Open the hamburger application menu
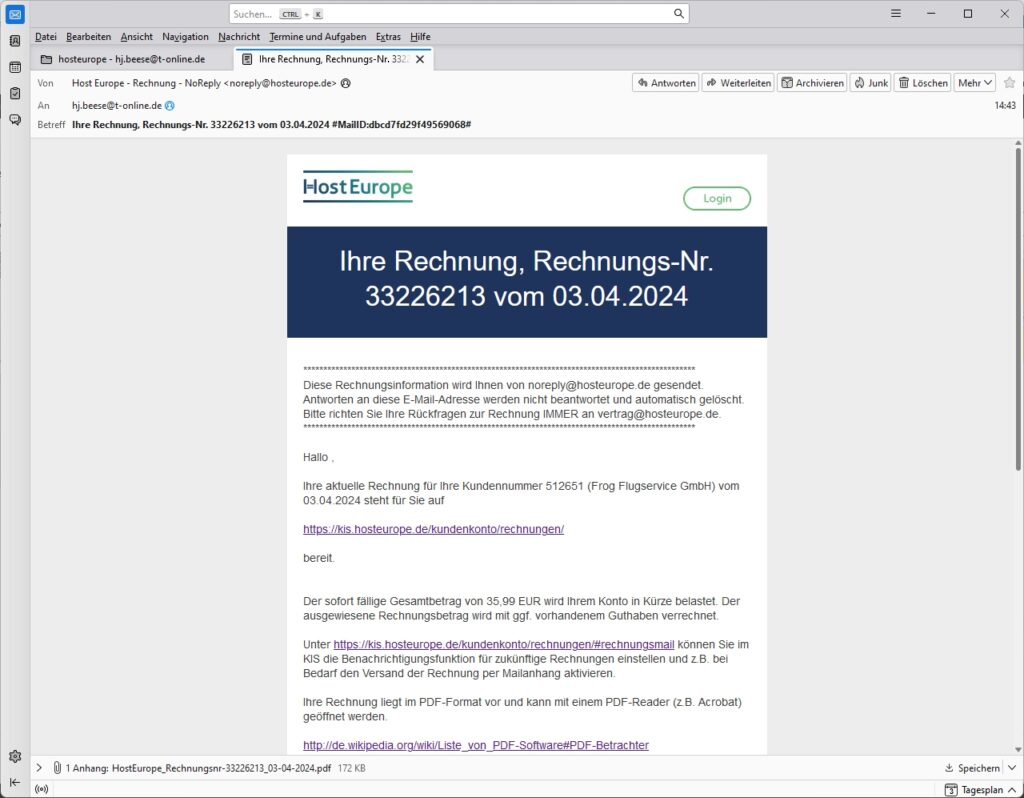Viewport: 1024px width, 798px height. click(x=895, y=14)
